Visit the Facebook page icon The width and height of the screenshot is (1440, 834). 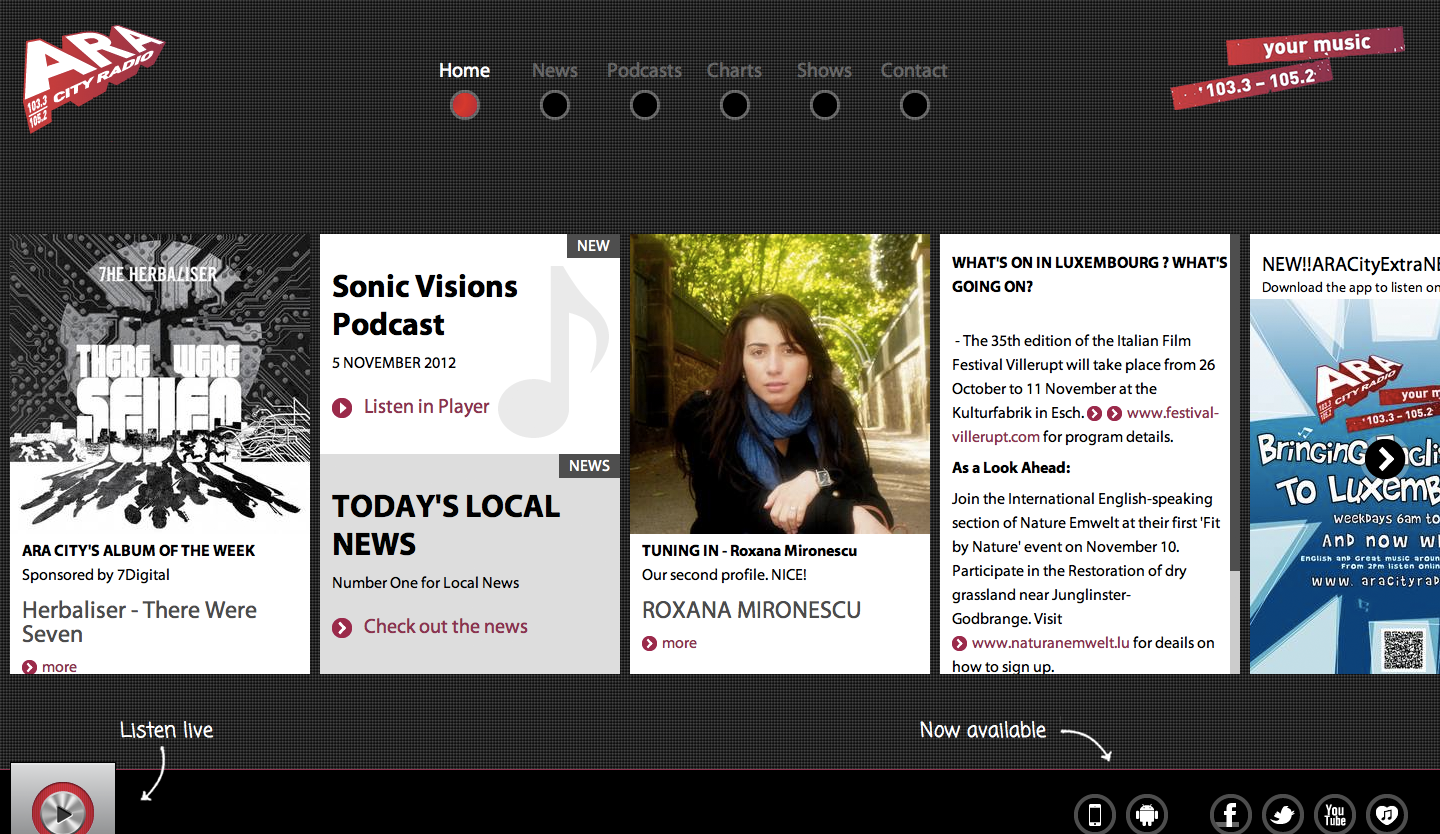[1230, 815]
